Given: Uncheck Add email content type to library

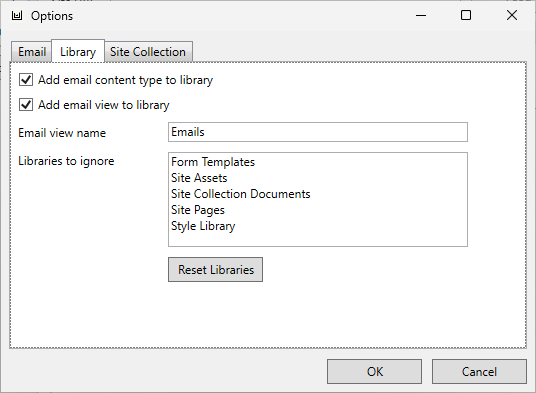Looking at the screenshot, I should point(26,80).
